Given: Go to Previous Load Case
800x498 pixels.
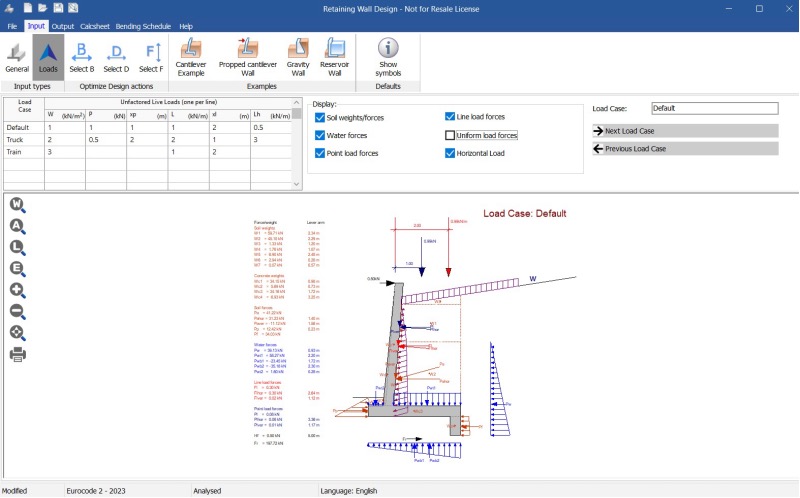Looking at the screenshot, I should 685,148.
